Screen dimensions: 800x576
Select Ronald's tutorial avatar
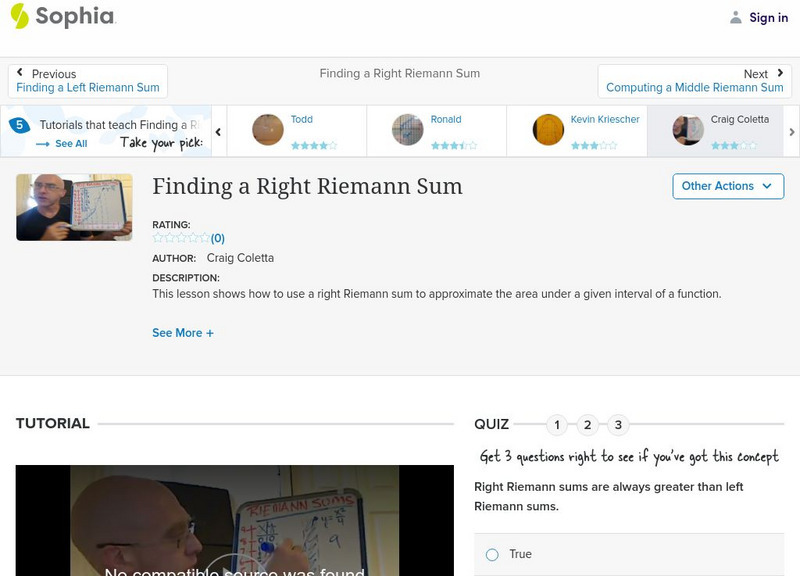(408, 130)
